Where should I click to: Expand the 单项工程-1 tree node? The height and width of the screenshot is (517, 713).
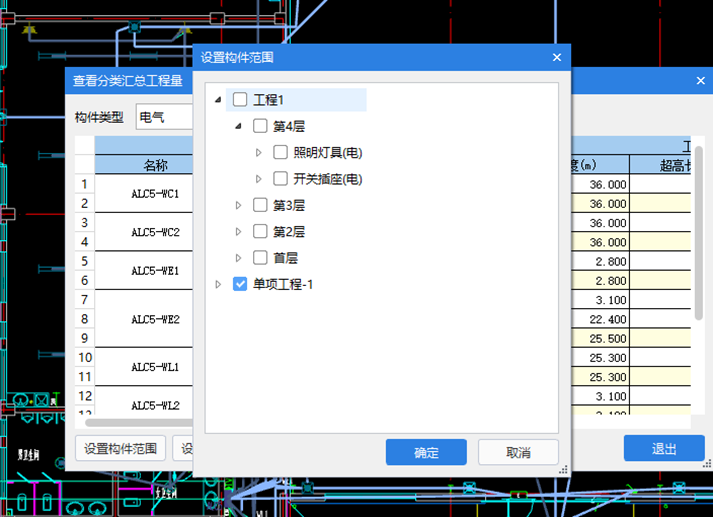point(218,284)
